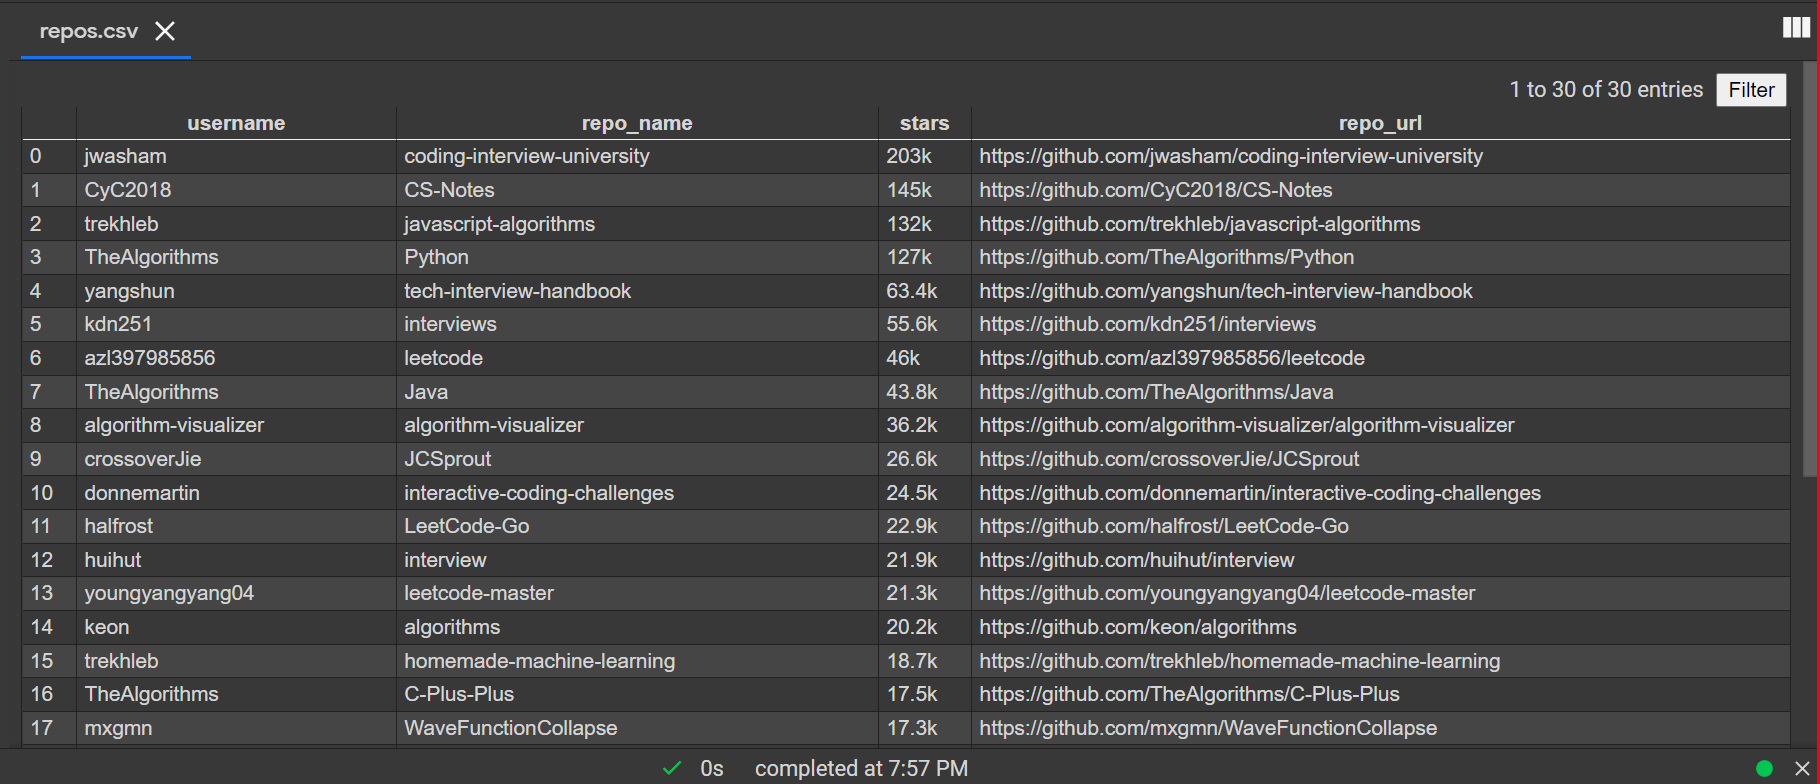Sort by repo_url column header
Image resolution: width=1820 pixels, height=784 pixels.
(x=1380, y=123)
